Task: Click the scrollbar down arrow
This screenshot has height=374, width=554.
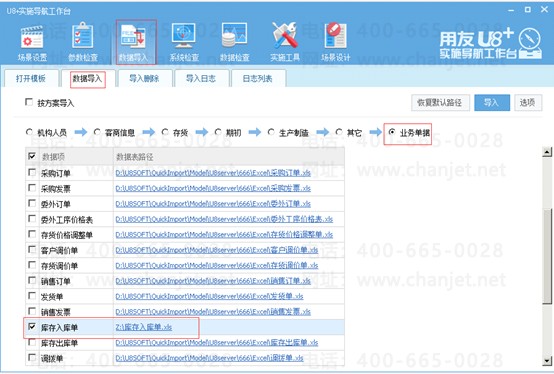Action: coord(547,361)
